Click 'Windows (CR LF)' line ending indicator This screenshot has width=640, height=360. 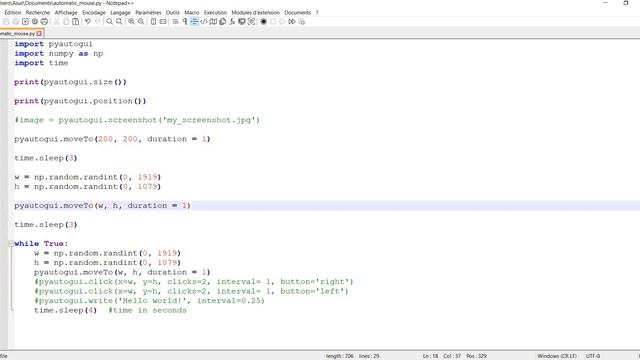(x=557, y=356)
